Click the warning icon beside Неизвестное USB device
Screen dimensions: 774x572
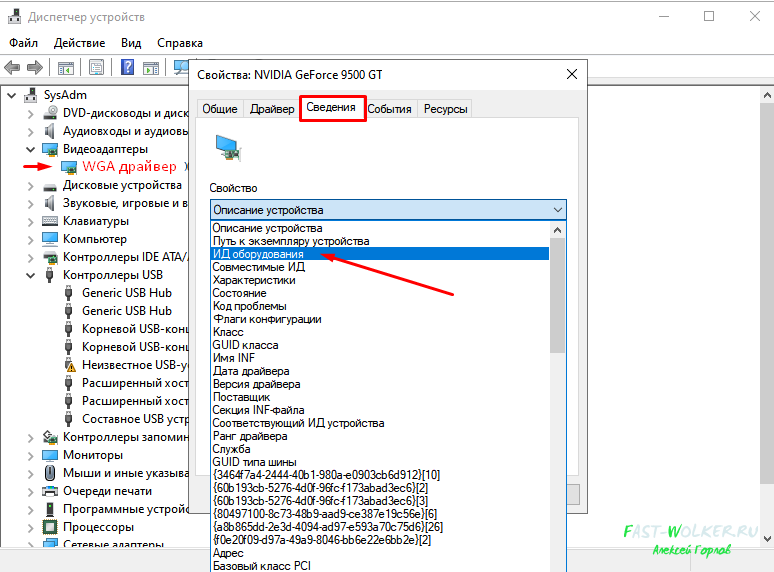(x=70, y=366)
